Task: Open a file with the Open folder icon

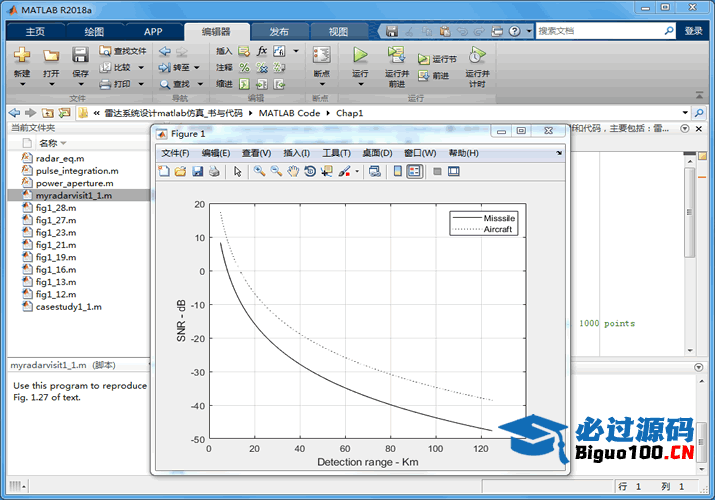Action: 51,56
